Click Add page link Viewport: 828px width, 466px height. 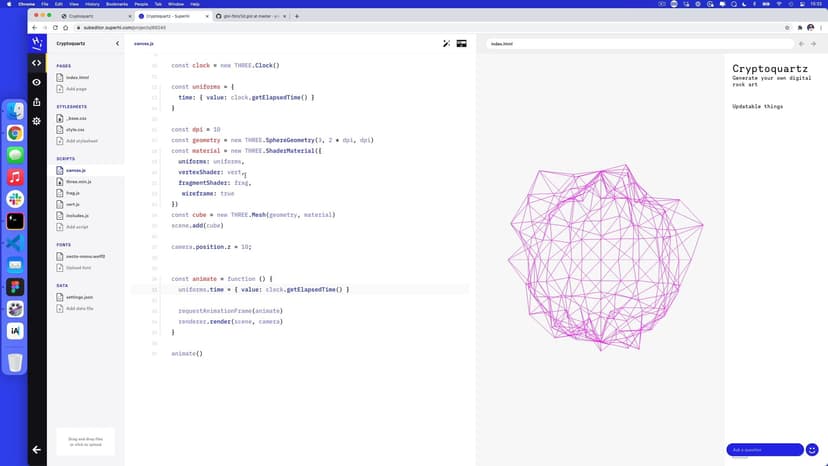click(x=75, y=89)
